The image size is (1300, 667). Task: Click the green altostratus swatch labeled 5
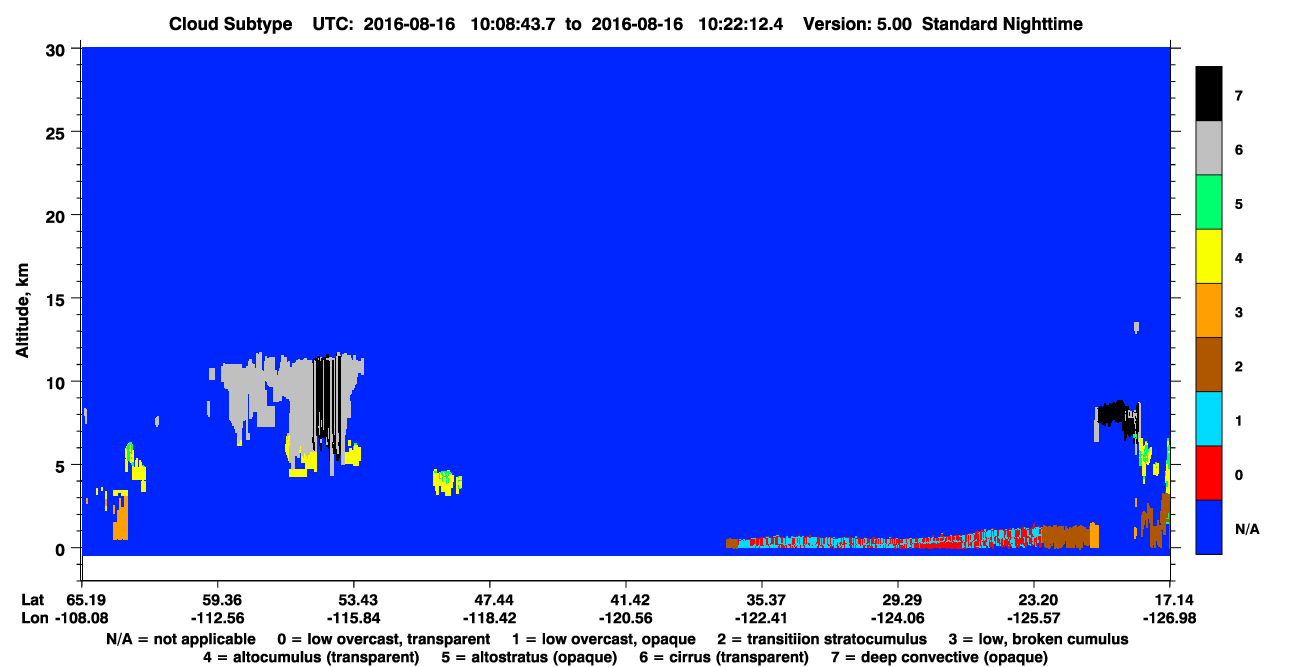[1209, 202]
